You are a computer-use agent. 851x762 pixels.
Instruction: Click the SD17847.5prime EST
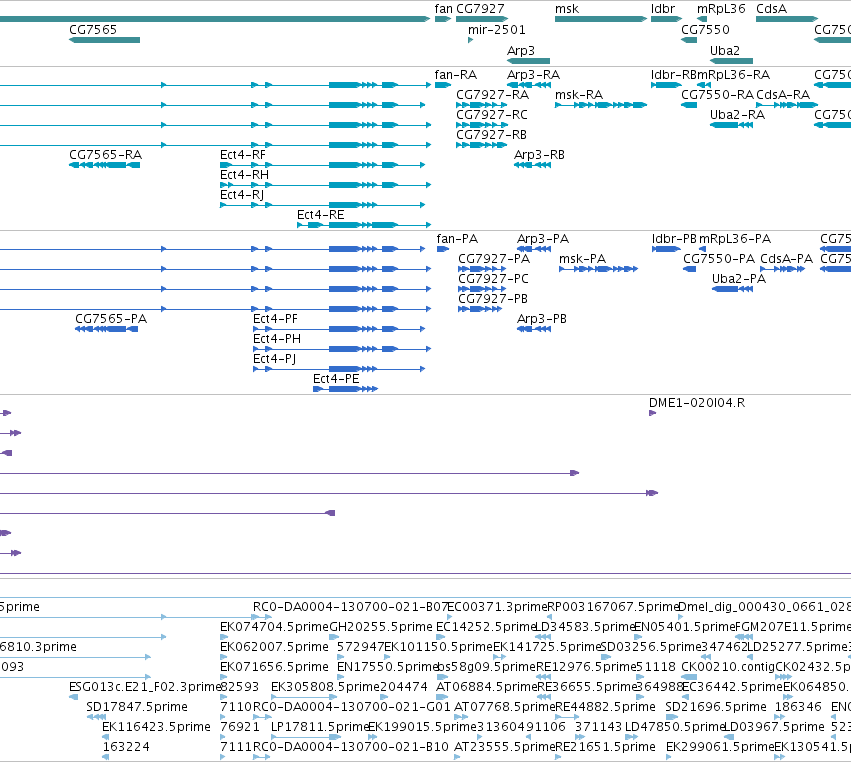96,717
